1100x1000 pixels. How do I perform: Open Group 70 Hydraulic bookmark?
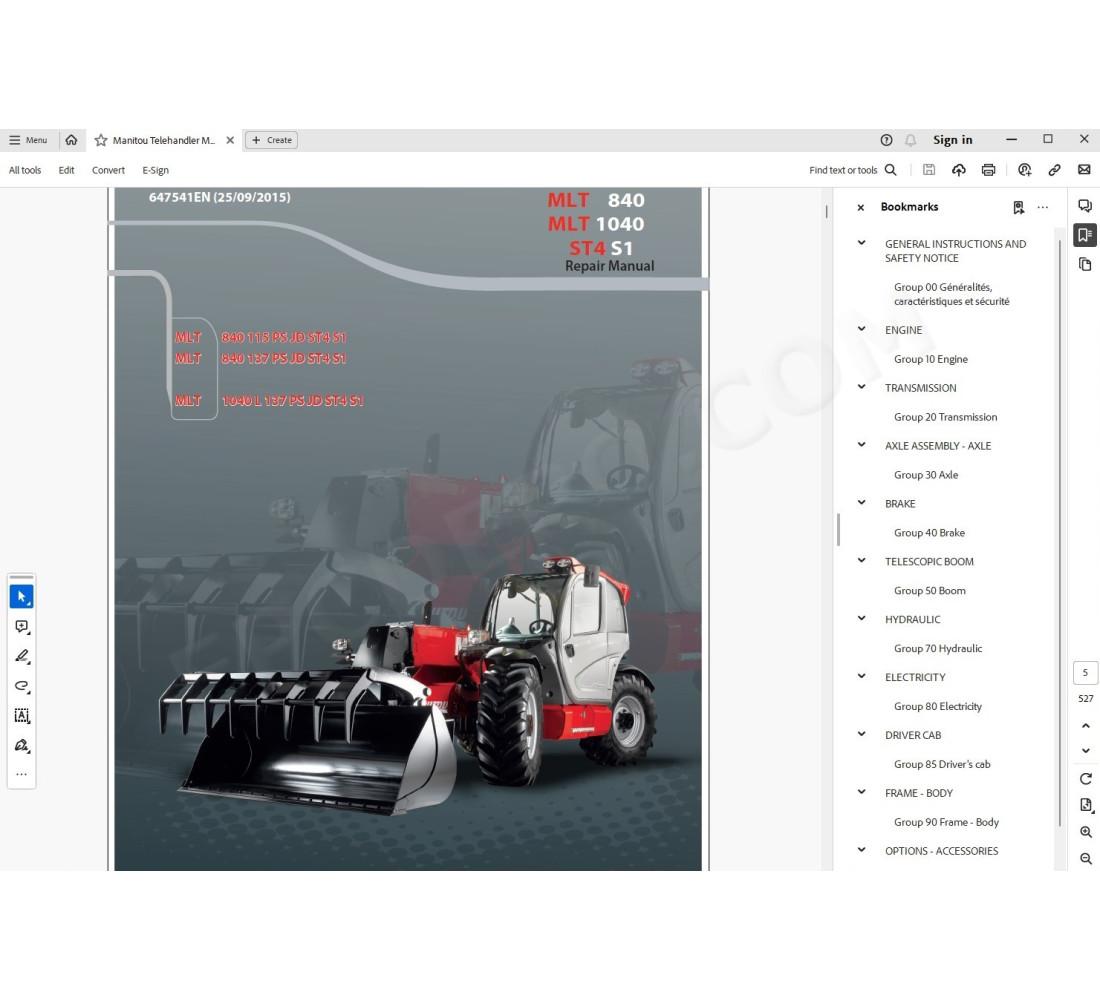pos(937,648)
